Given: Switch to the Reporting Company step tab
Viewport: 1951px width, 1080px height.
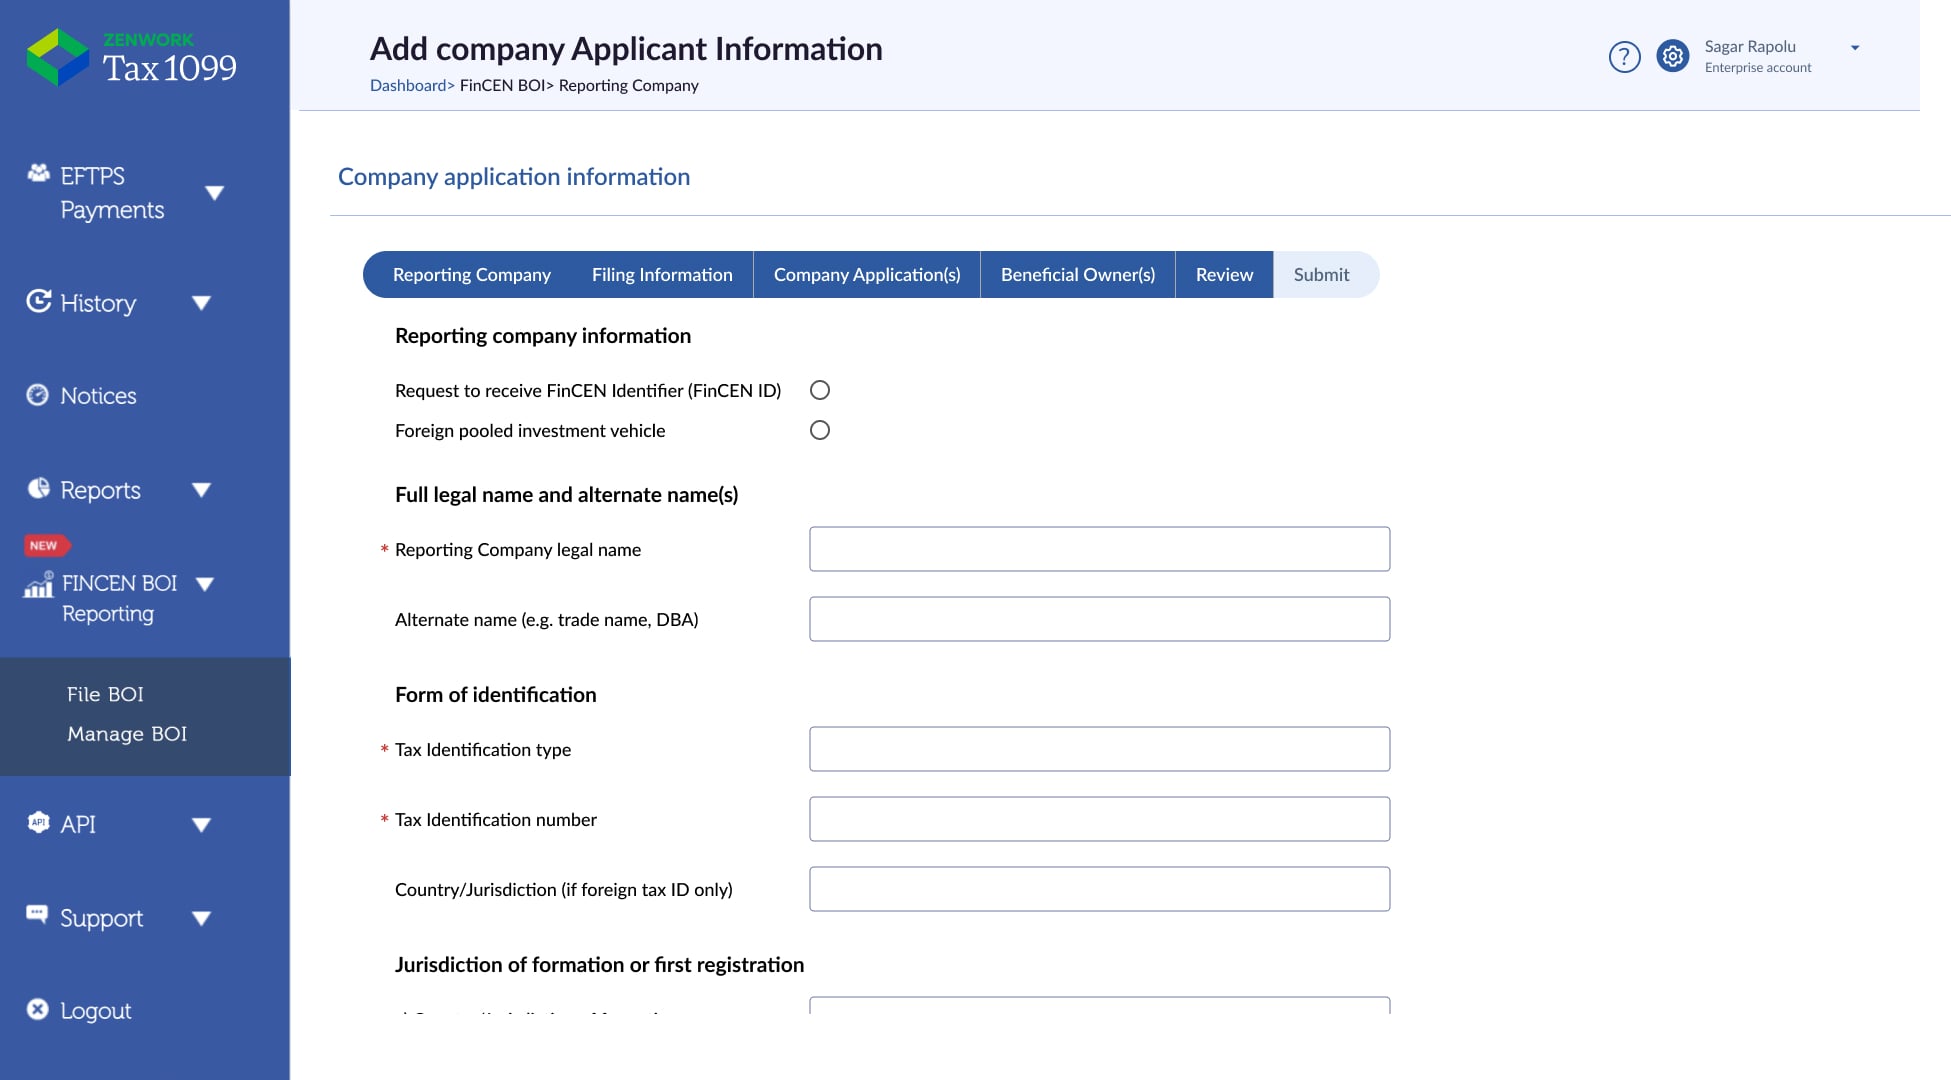Looking at the screenshot, I should pyautogui.click(x=471, y=274).
